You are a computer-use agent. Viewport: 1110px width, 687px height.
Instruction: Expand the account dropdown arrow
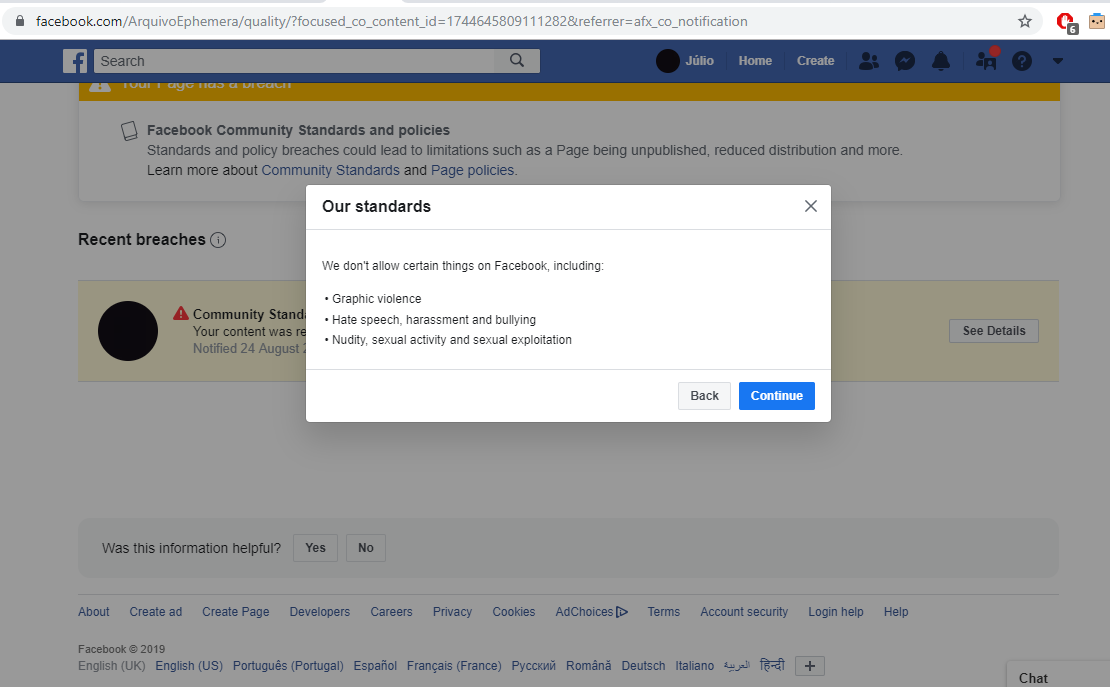click(1058, 61)
